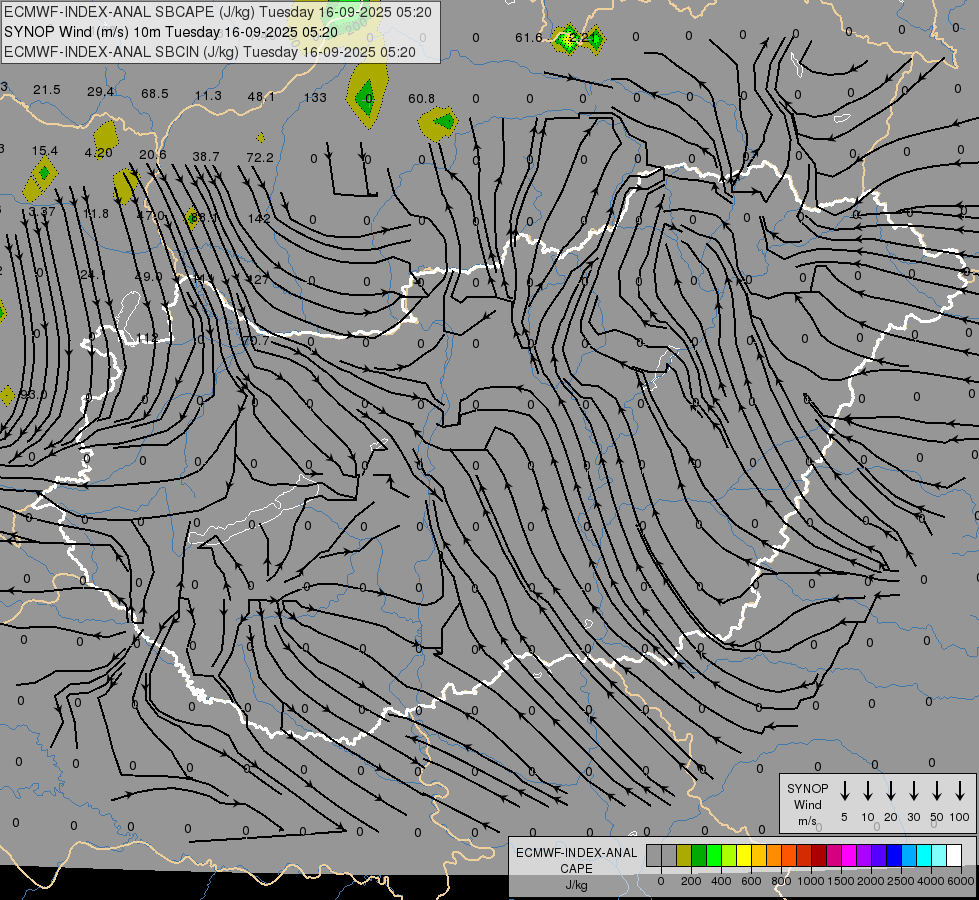
Task: Click the green CAPE patch beside the 60.8 value
Action: (445, 121)
